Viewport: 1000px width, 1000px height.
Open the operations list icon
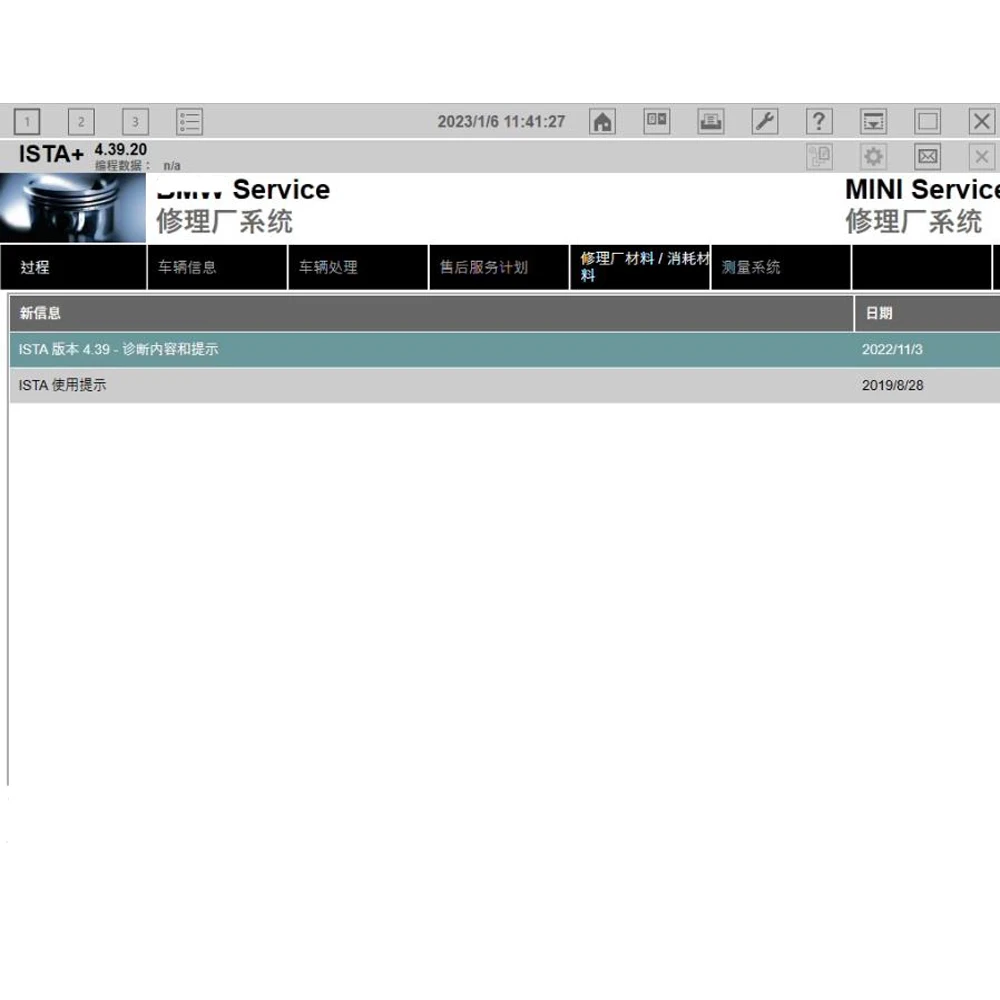[189, 121]
